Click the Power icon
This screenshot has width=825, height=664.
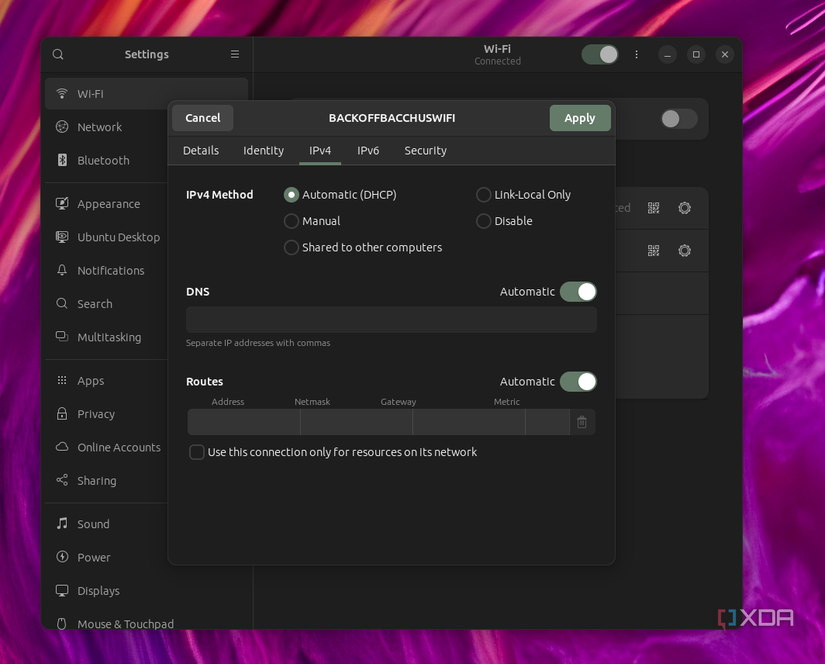(62, 557)
